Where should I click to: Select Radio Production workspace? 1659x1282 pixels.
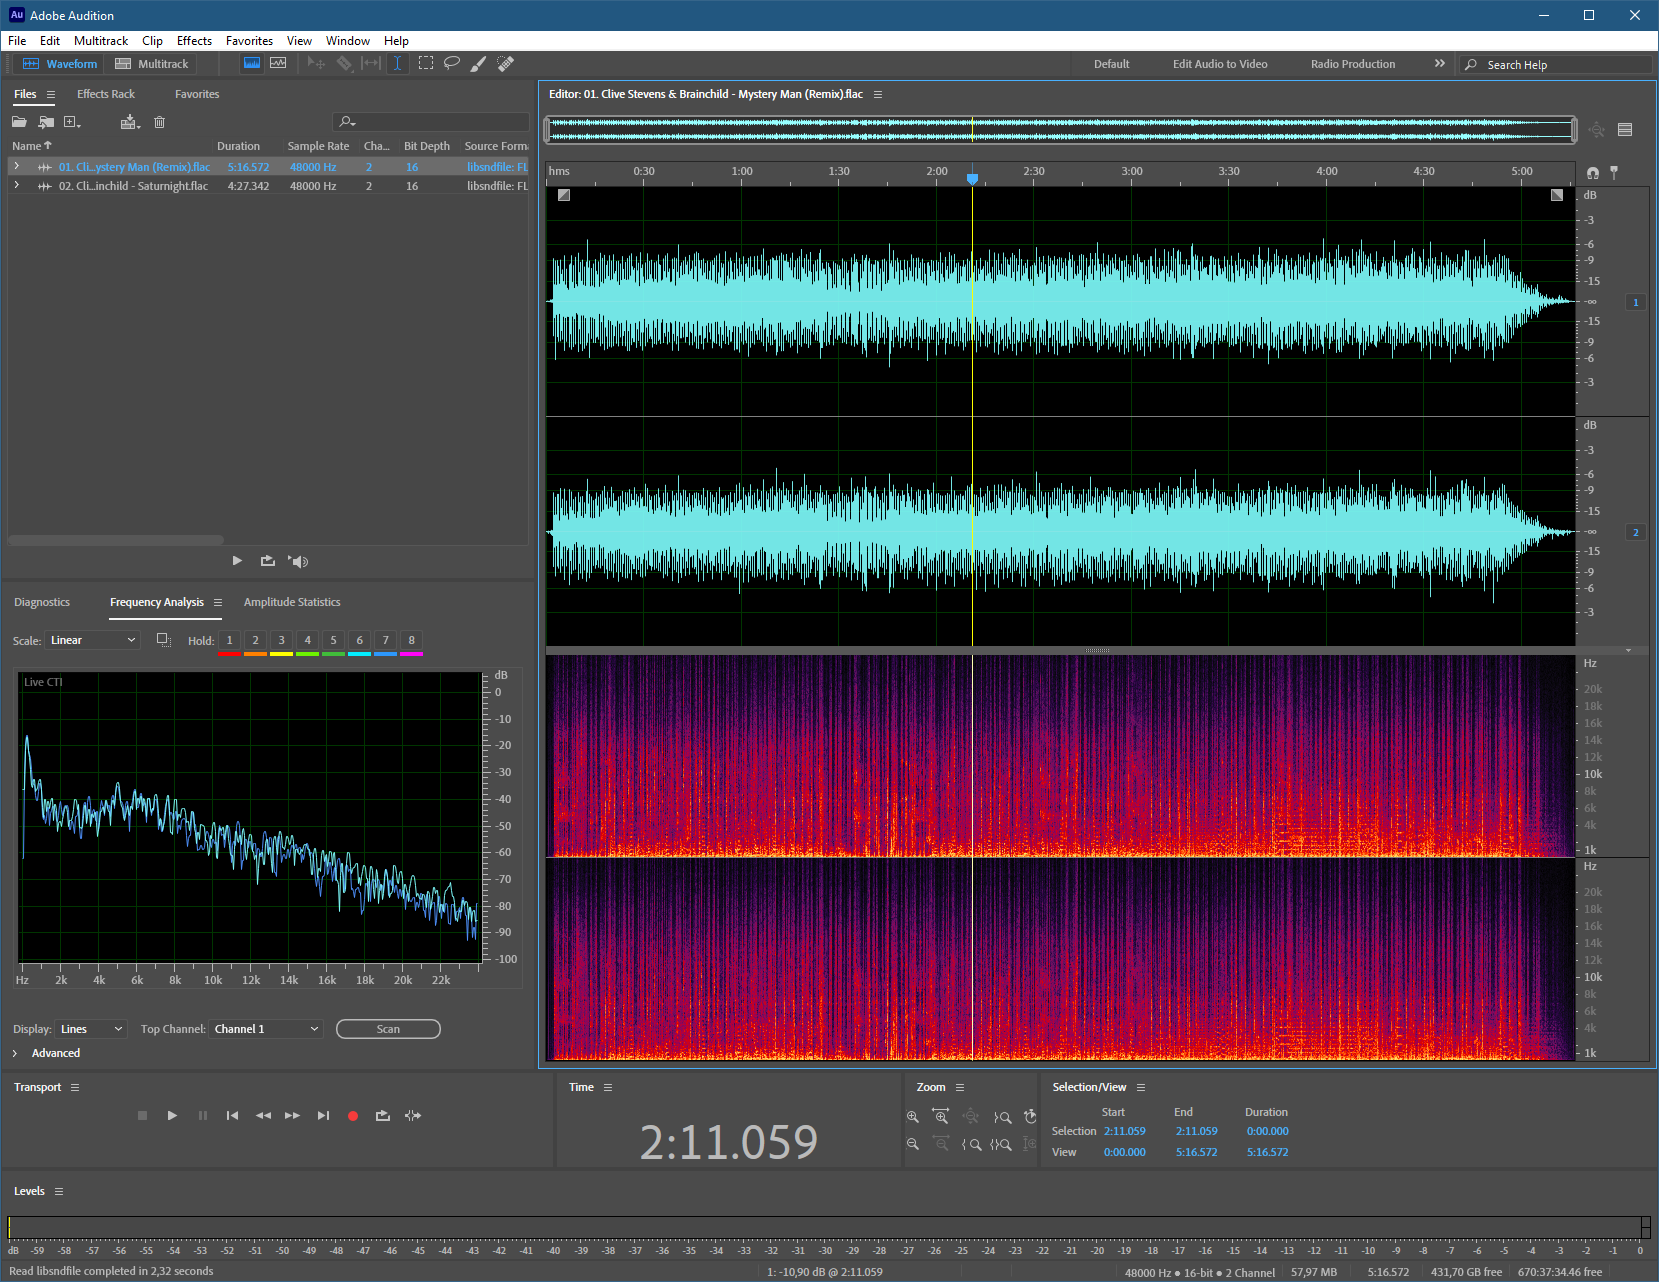coord(1353,64)
